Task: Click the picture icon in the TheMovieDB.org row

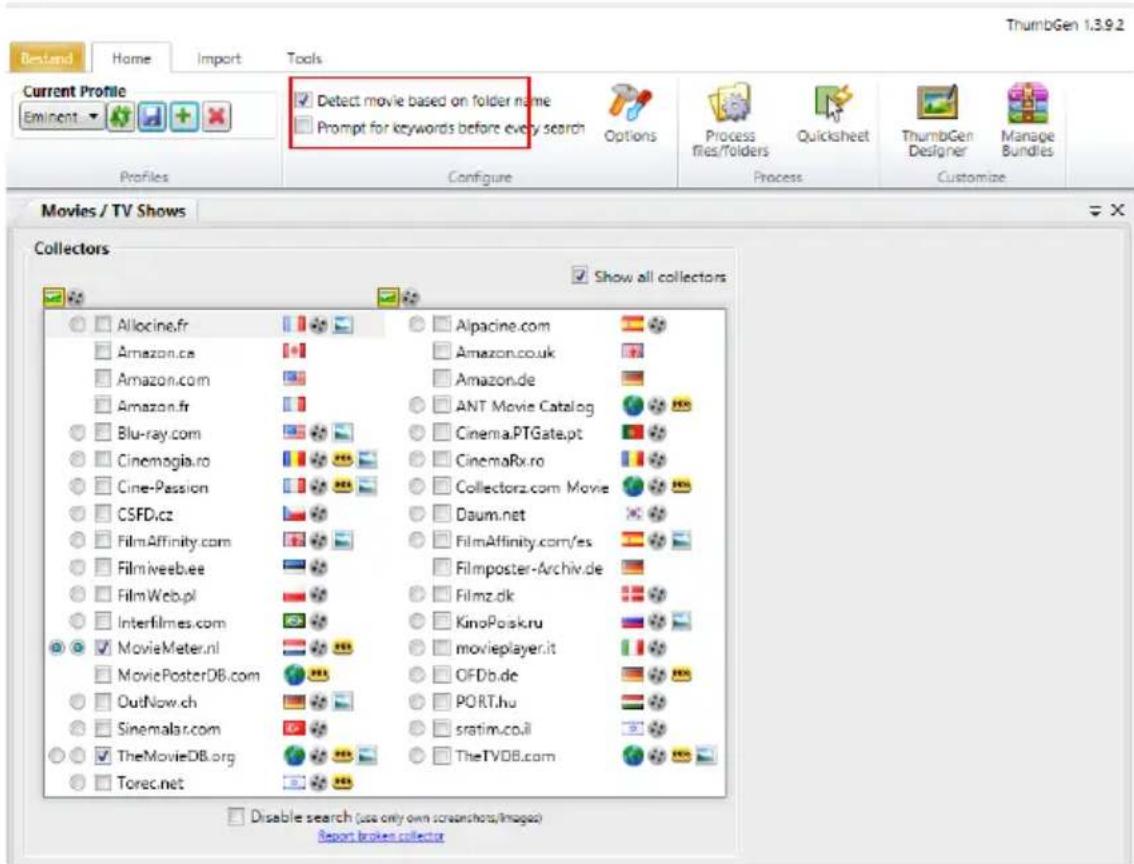Action: [x=367, y=756]
